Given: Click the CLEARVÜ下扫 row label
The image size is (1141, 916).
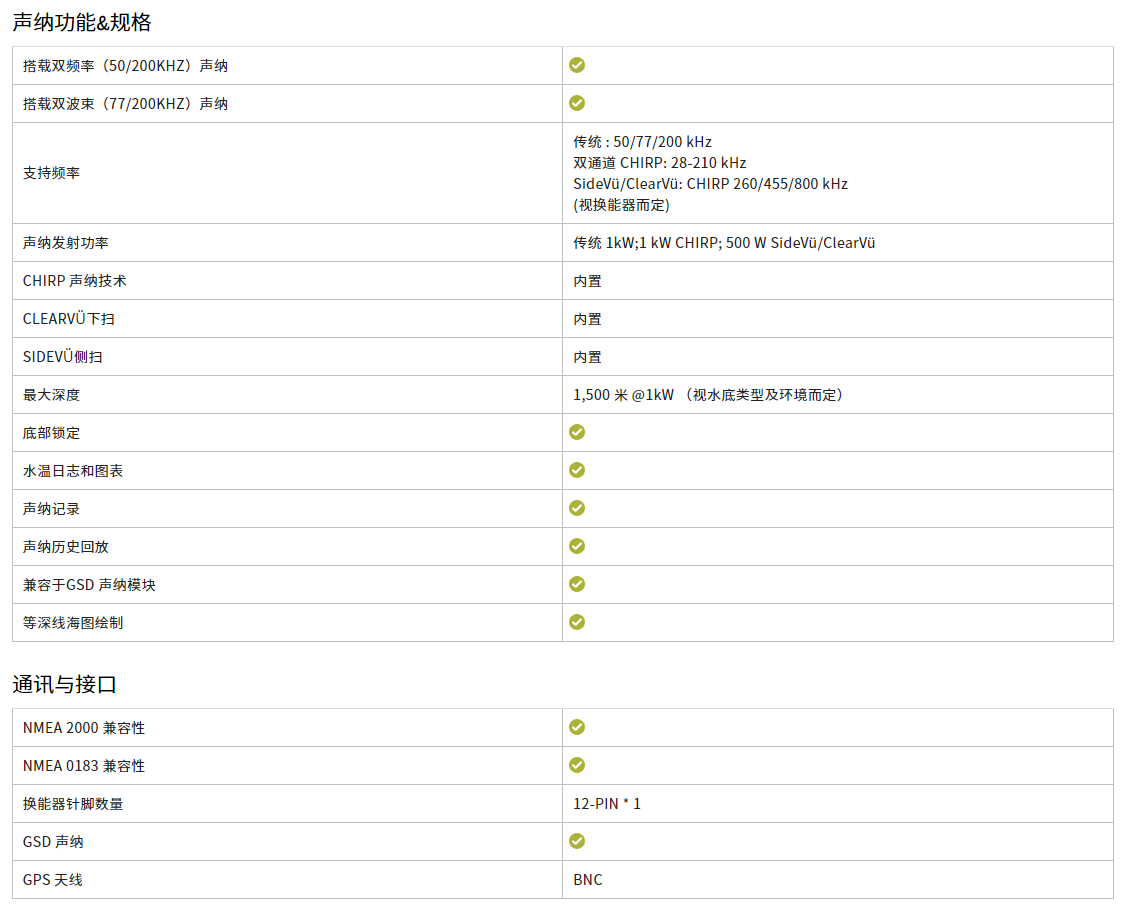Looking at the screenshot, I should [x=62, y=319].
